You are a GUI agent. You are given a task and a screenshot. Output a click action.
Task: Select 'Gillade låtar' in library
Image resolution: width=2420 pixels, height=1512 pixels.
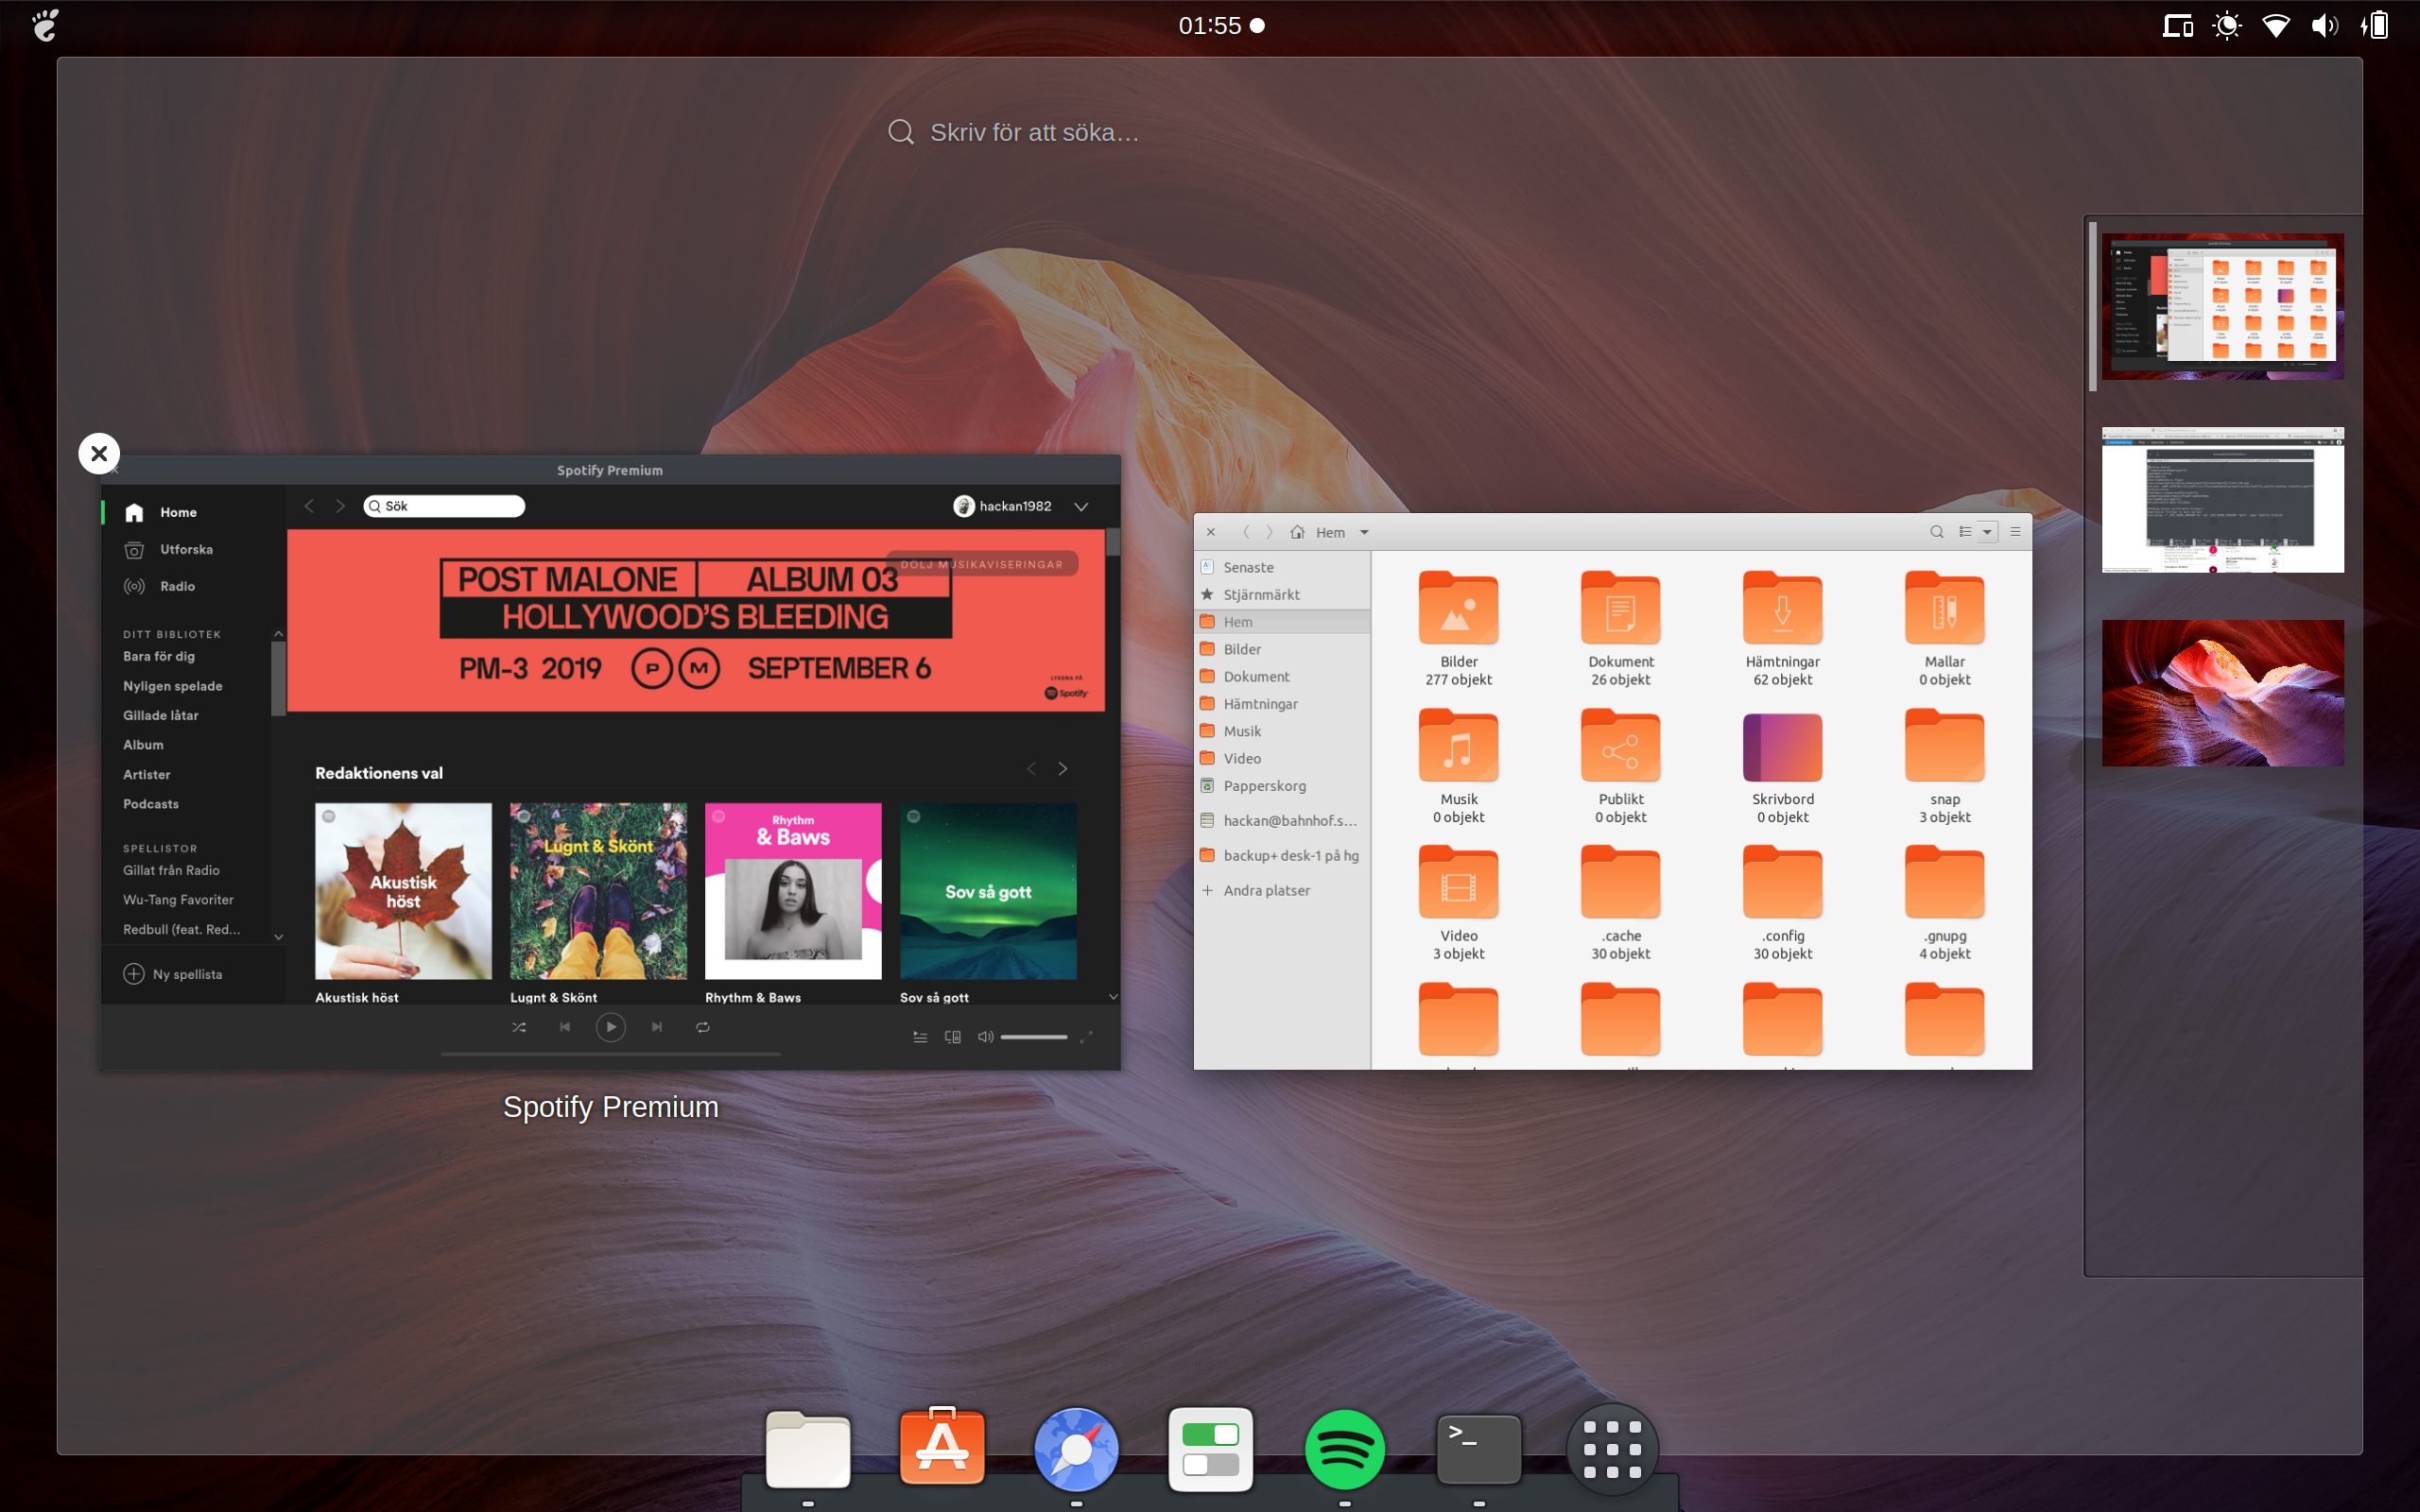160,715
